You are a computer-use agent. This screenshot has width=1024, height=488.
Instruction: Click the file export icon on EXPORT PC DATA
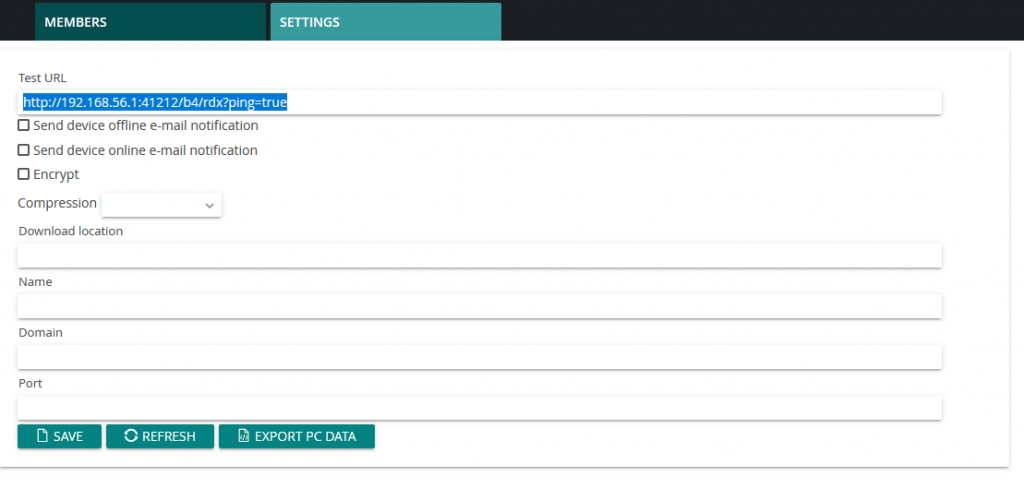[x=244, y=436]
